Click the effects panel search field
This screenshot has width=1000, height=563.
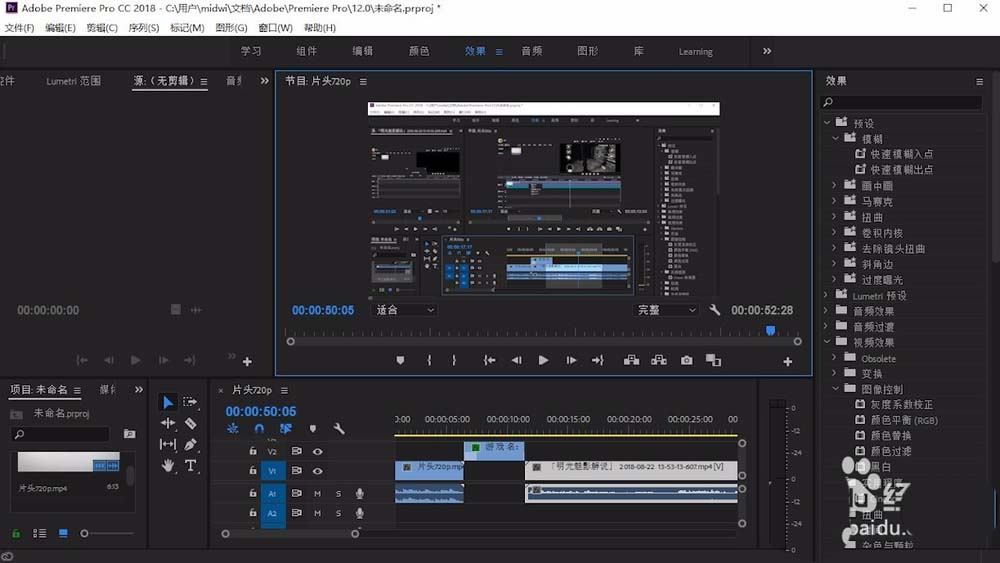(x=901, y=102)
